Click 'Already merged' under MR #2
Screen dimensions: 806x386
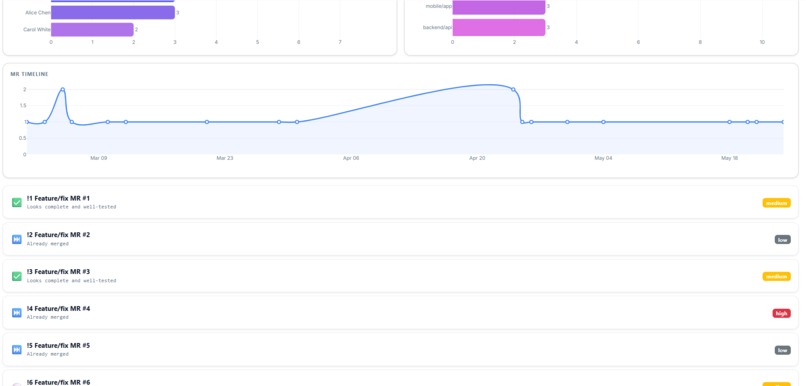pos(47,244)
